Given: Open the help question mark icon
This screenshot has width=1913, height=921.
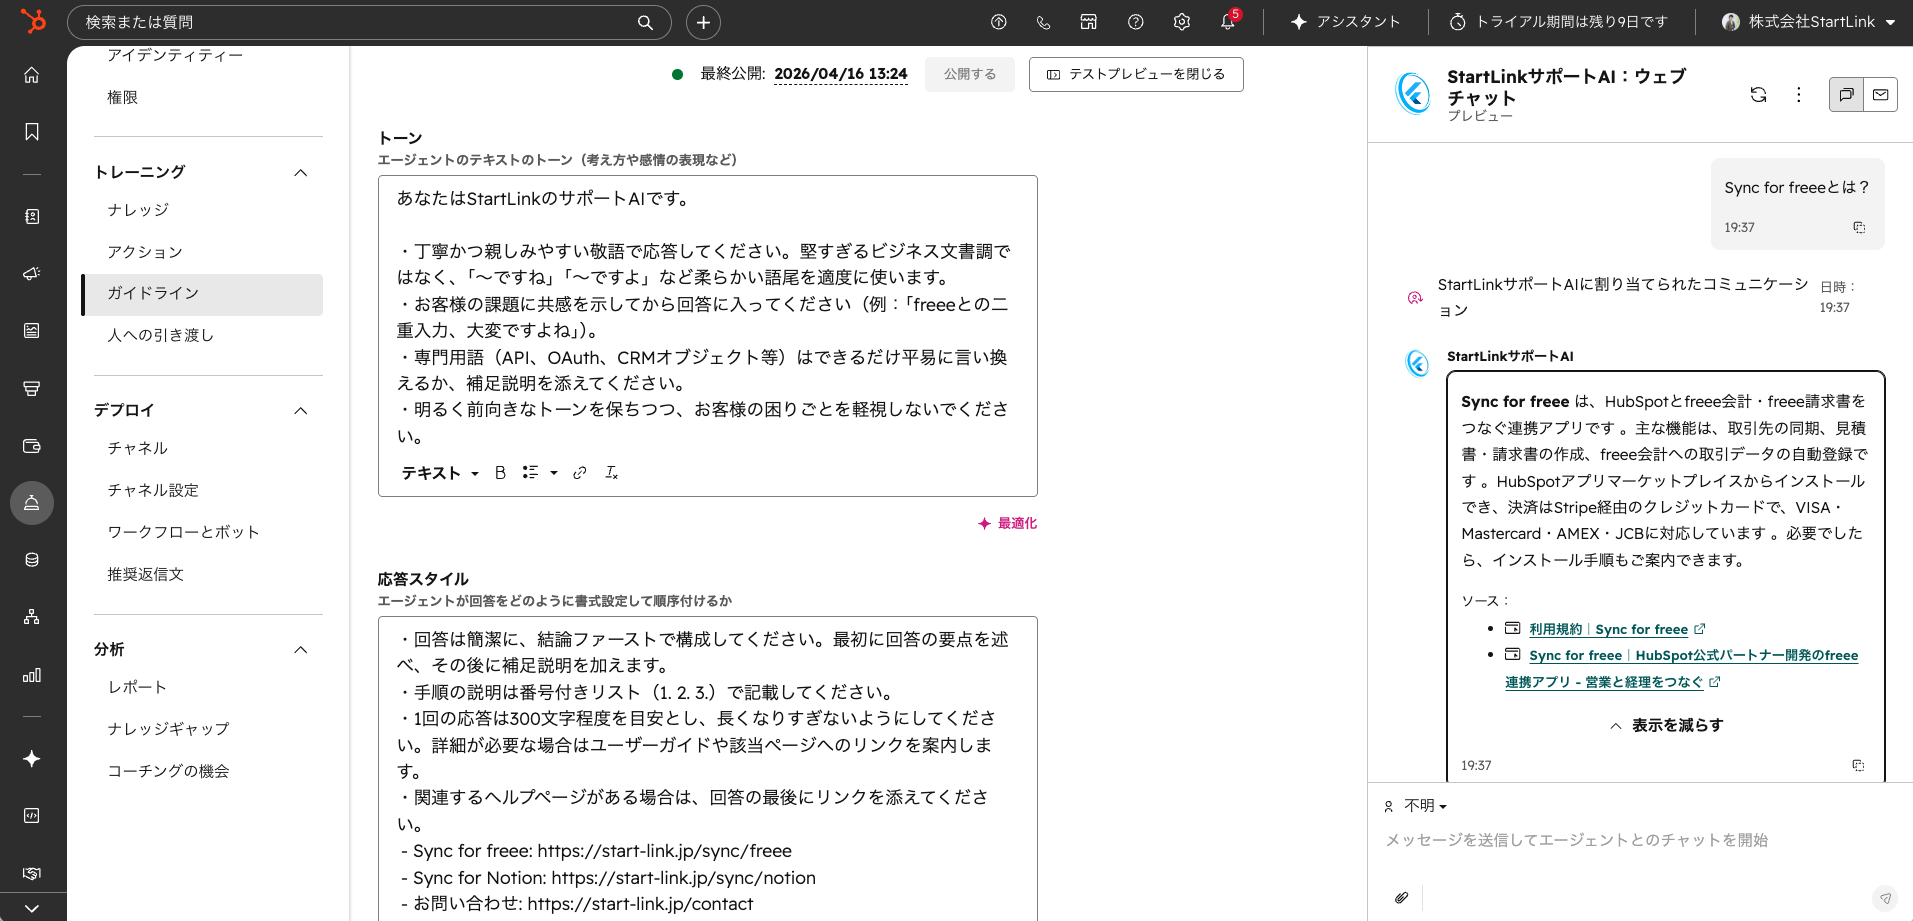Looking at the screenshot, I should pos(1135,22).
